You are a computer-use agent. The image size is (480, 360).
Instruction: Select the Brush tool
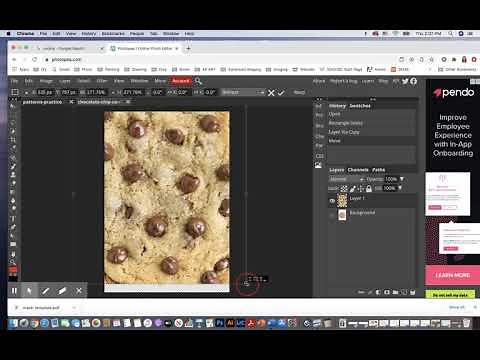(x=13, y=166)
